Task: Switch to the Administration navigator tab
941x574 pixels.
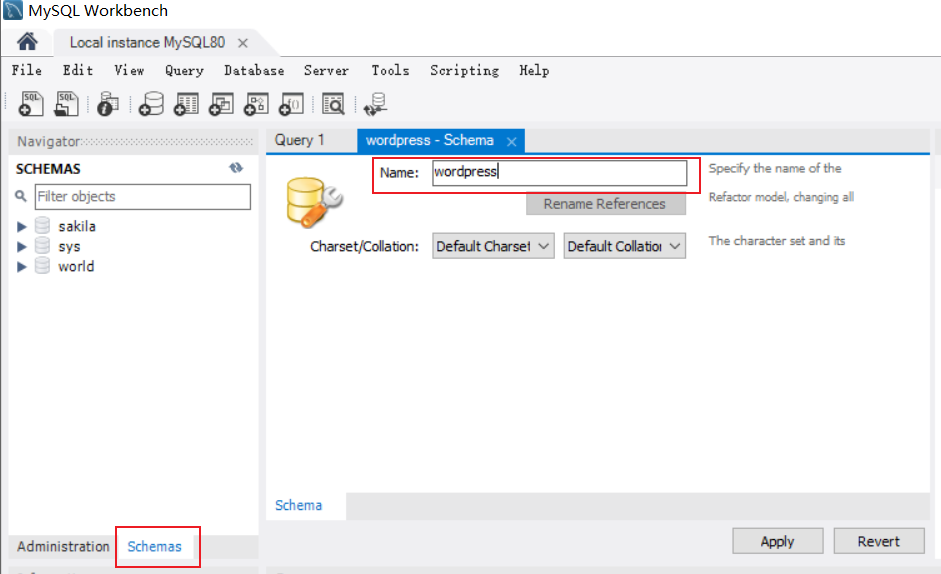Action: click(x=63, y=546)
